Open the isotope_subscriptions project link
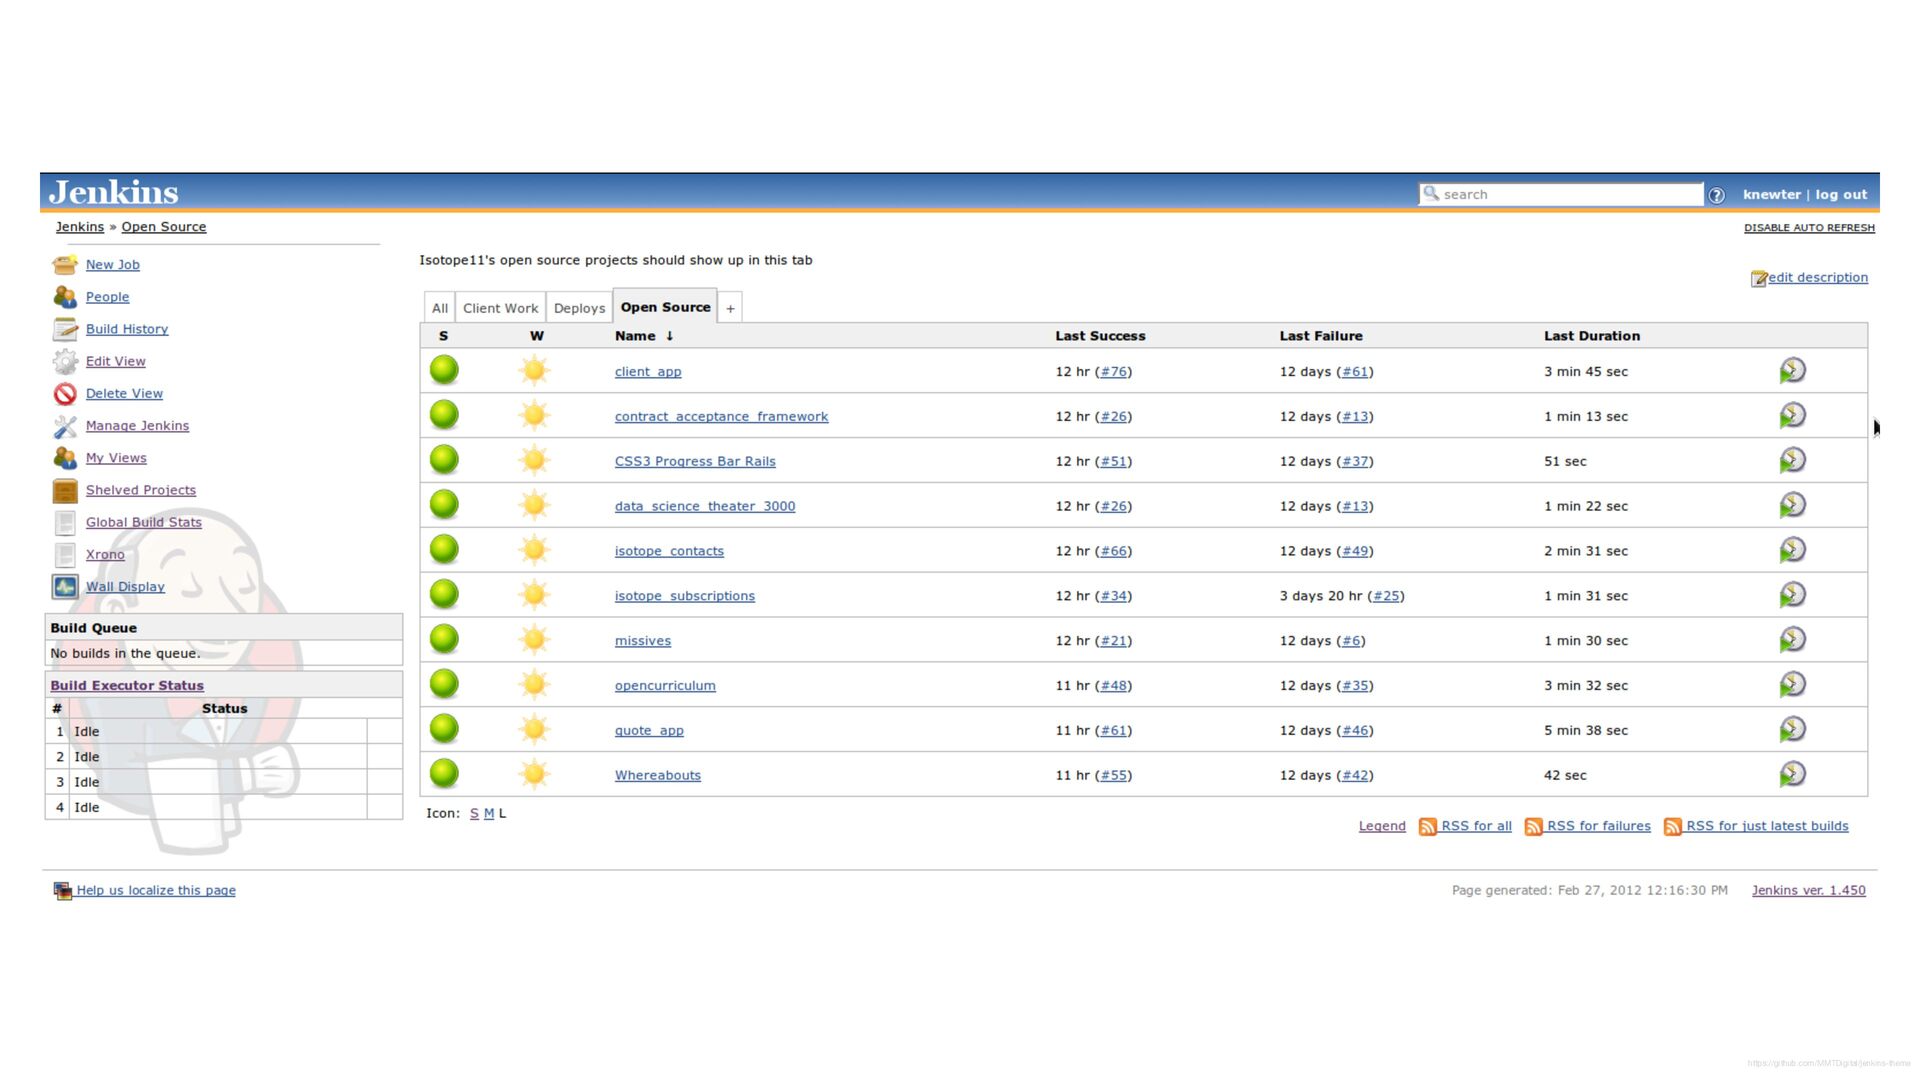Image resolution: width=1920 pixels, height=1080 pixels. 684,596
